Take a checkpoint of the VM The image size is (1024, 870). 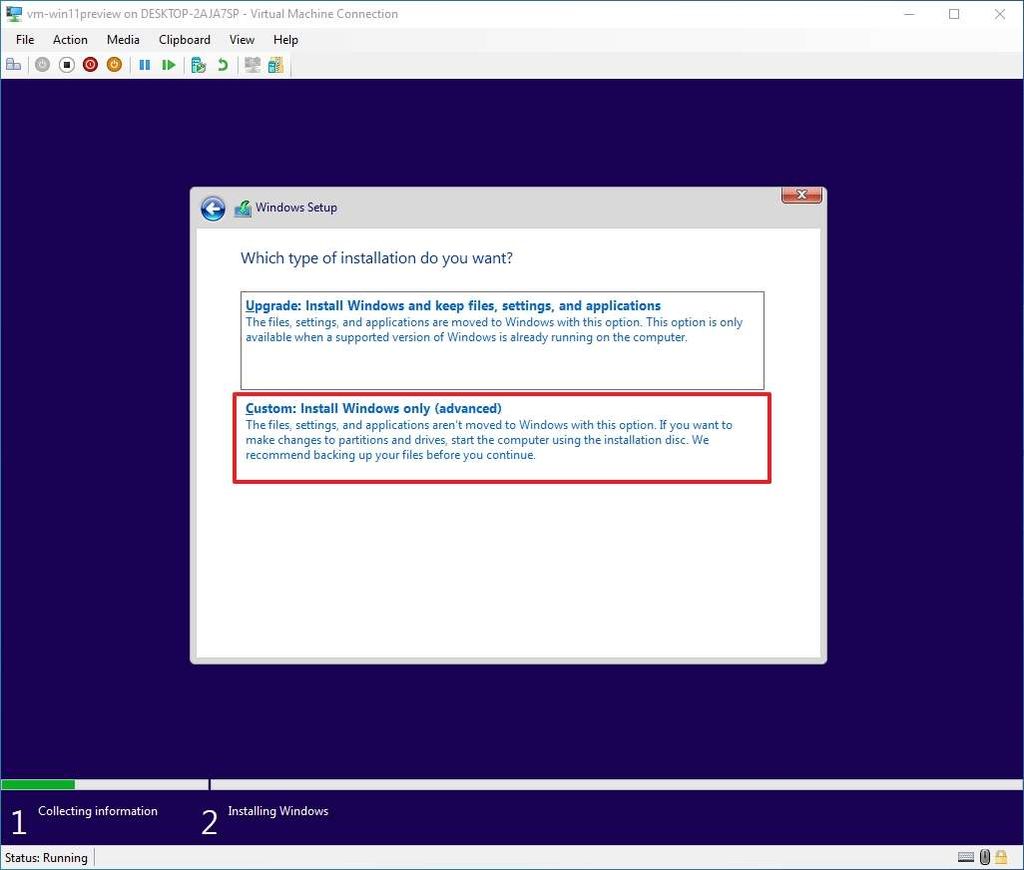click(x=198, y=64)
